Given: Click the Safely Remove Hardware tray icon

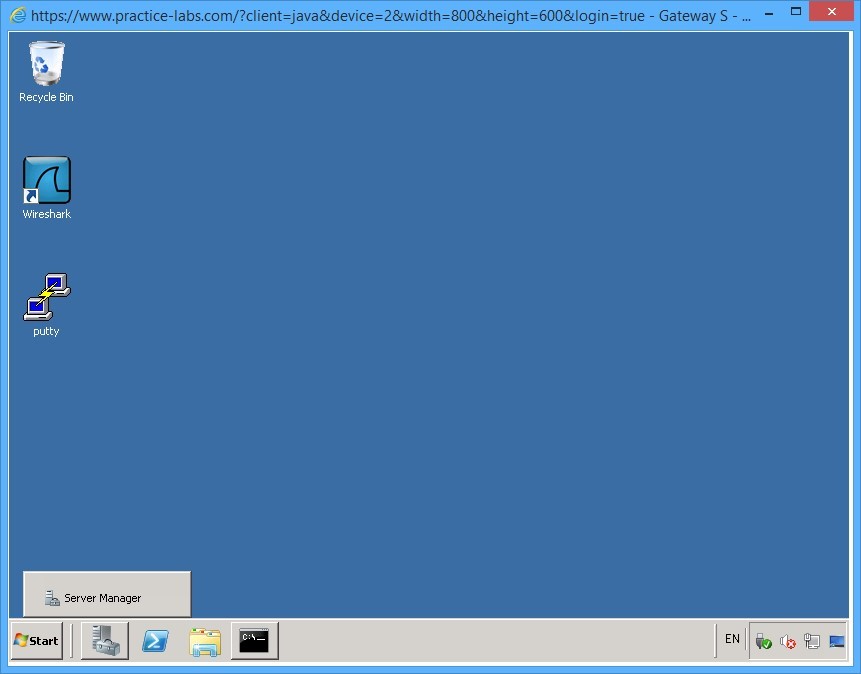Looking at the screenshot, I should point(762,640).
